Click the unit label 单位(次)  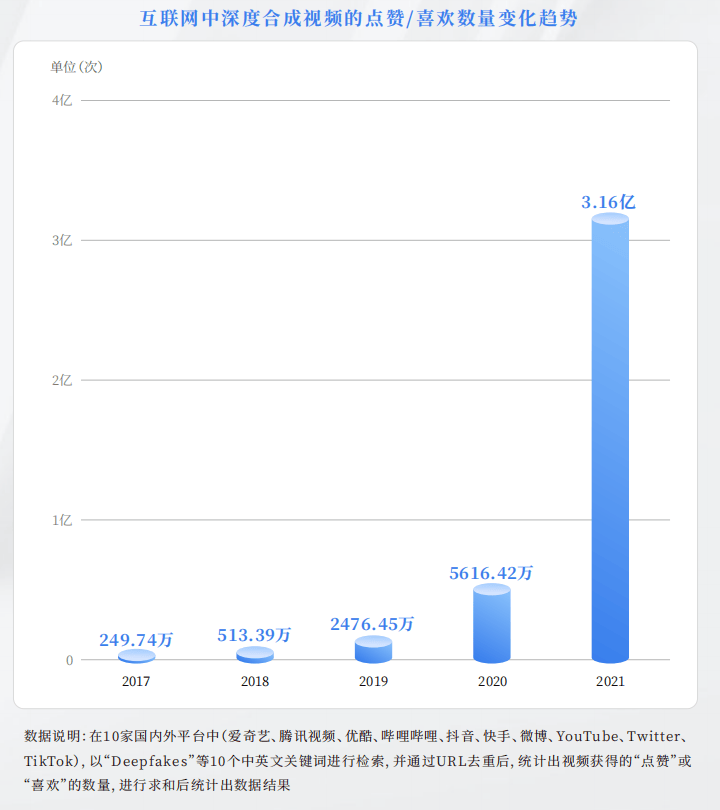tap(76, 67)
